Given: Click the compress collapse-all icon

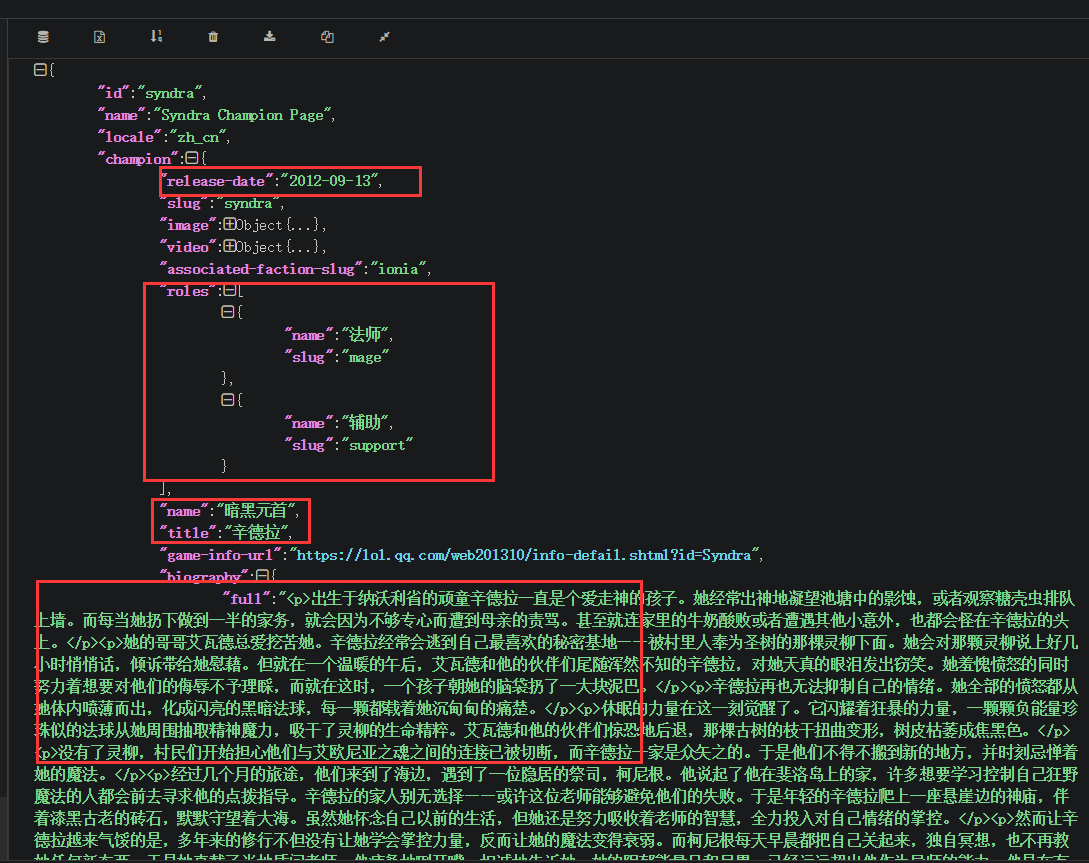Looking at the screenshot, I should pyautogui.click(x=384, y=37).
